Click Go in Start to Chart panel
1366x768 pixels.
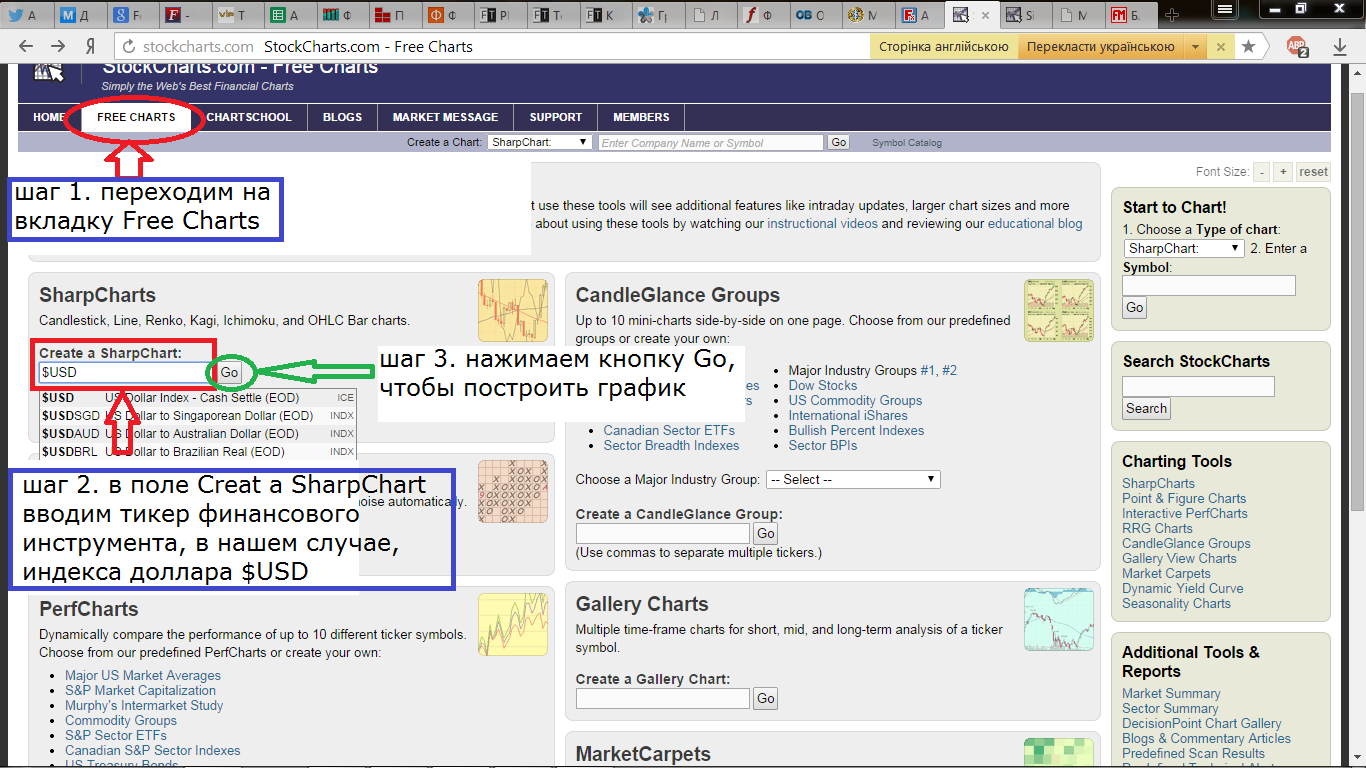pyautogui.click(x=1135, y=307)
